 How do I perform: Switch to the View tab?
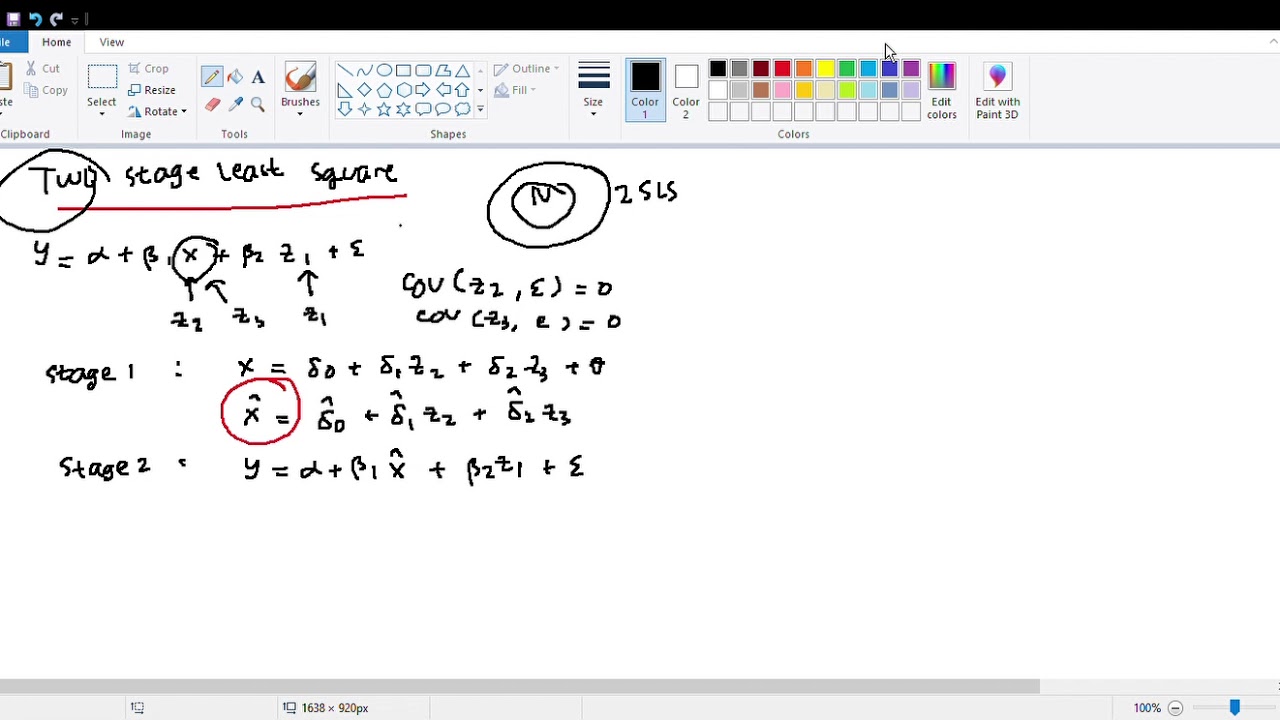[x=112, y=42]
